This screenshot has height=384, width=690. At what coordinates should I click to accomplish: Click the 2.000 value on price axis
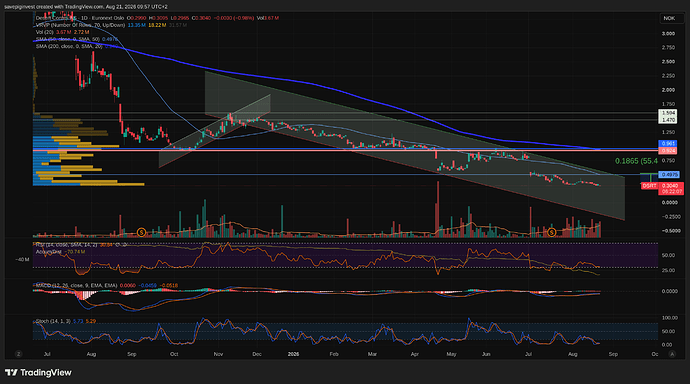coord(668,90)
